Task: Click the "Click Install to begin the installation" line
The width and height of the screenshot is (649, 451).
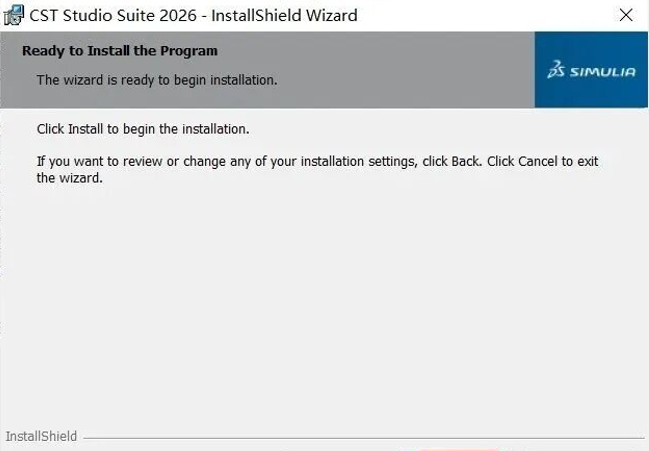Action: point(142,129)
